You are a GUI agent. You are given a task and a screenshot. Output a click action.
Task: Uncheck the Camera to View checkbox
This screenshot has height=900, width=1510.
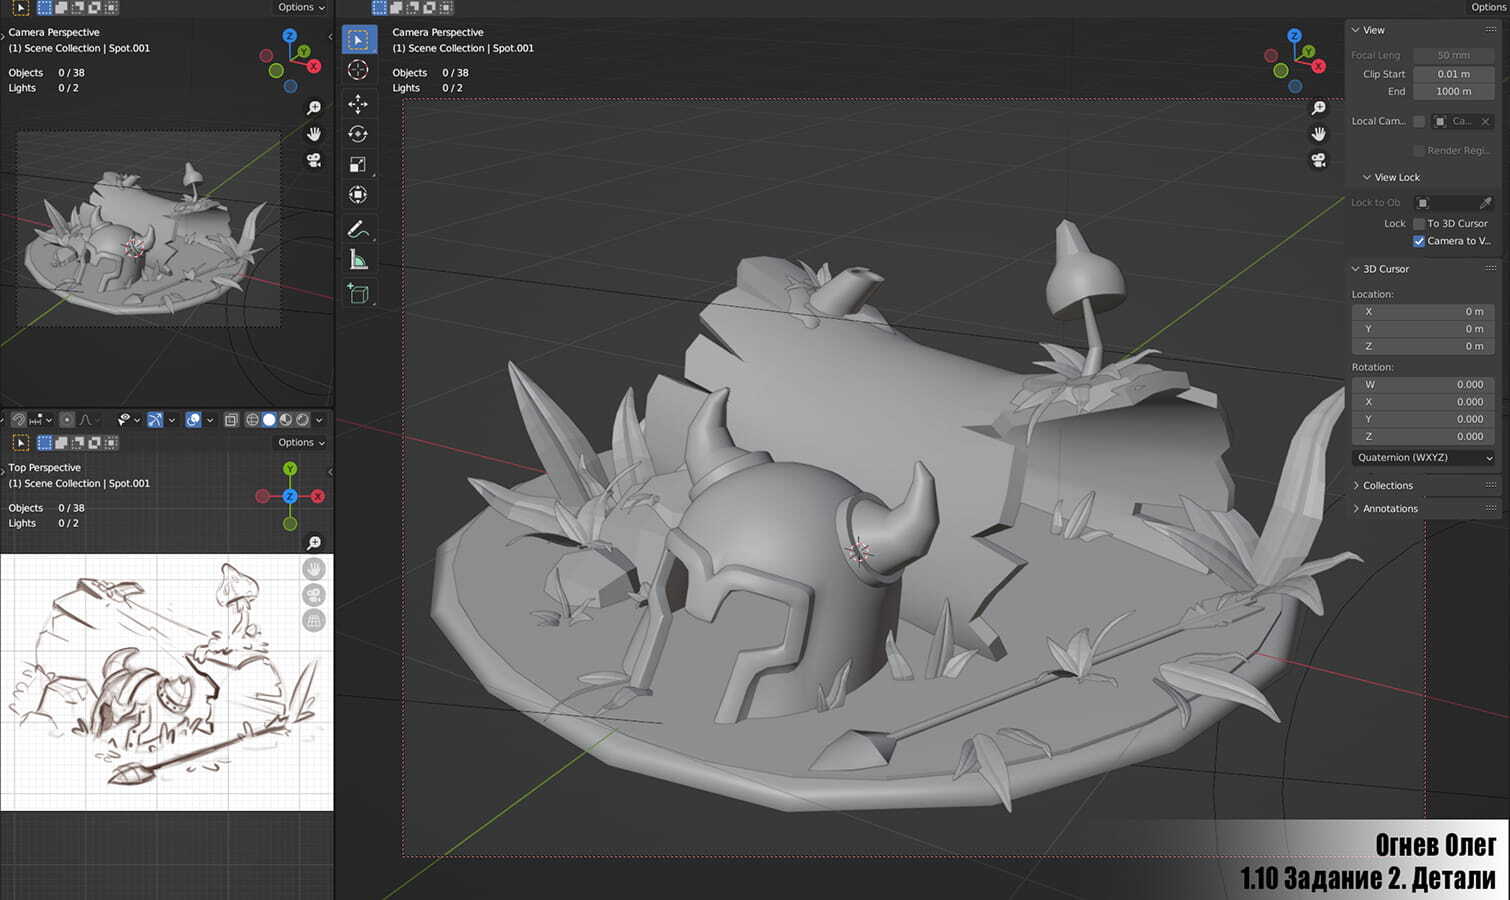[x=1419, y=241]
